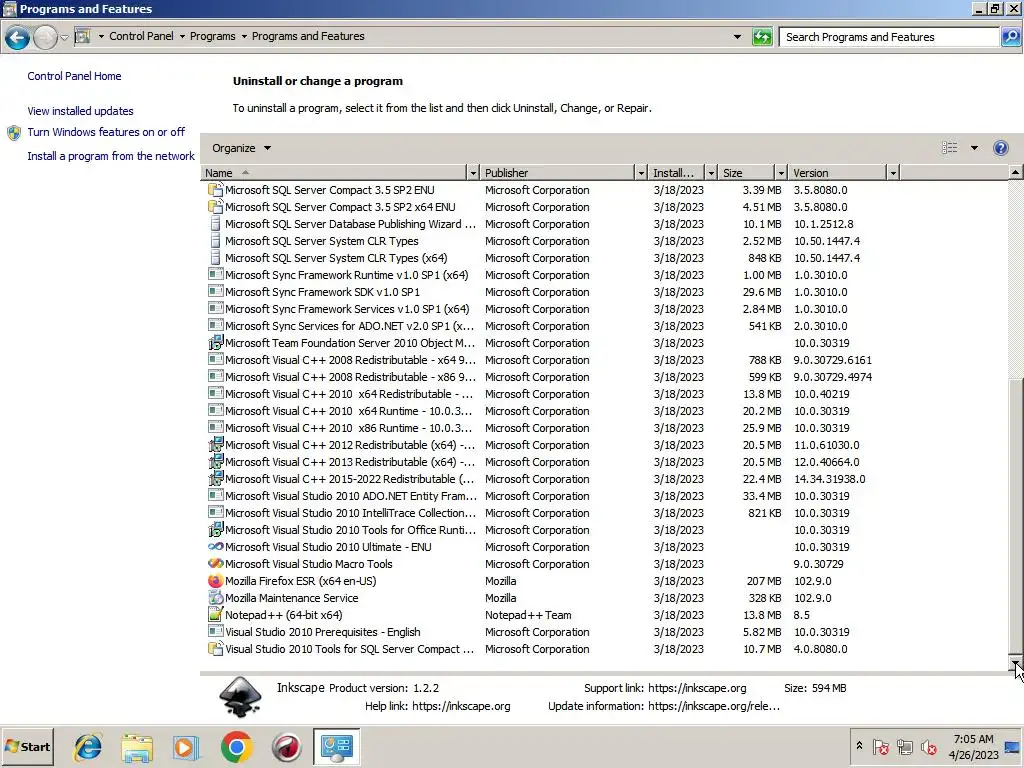Image resolution: width=1024 pixels, height=768 pixels.
Task: Click the Search Programs and Features box
Action: point(889,37)
